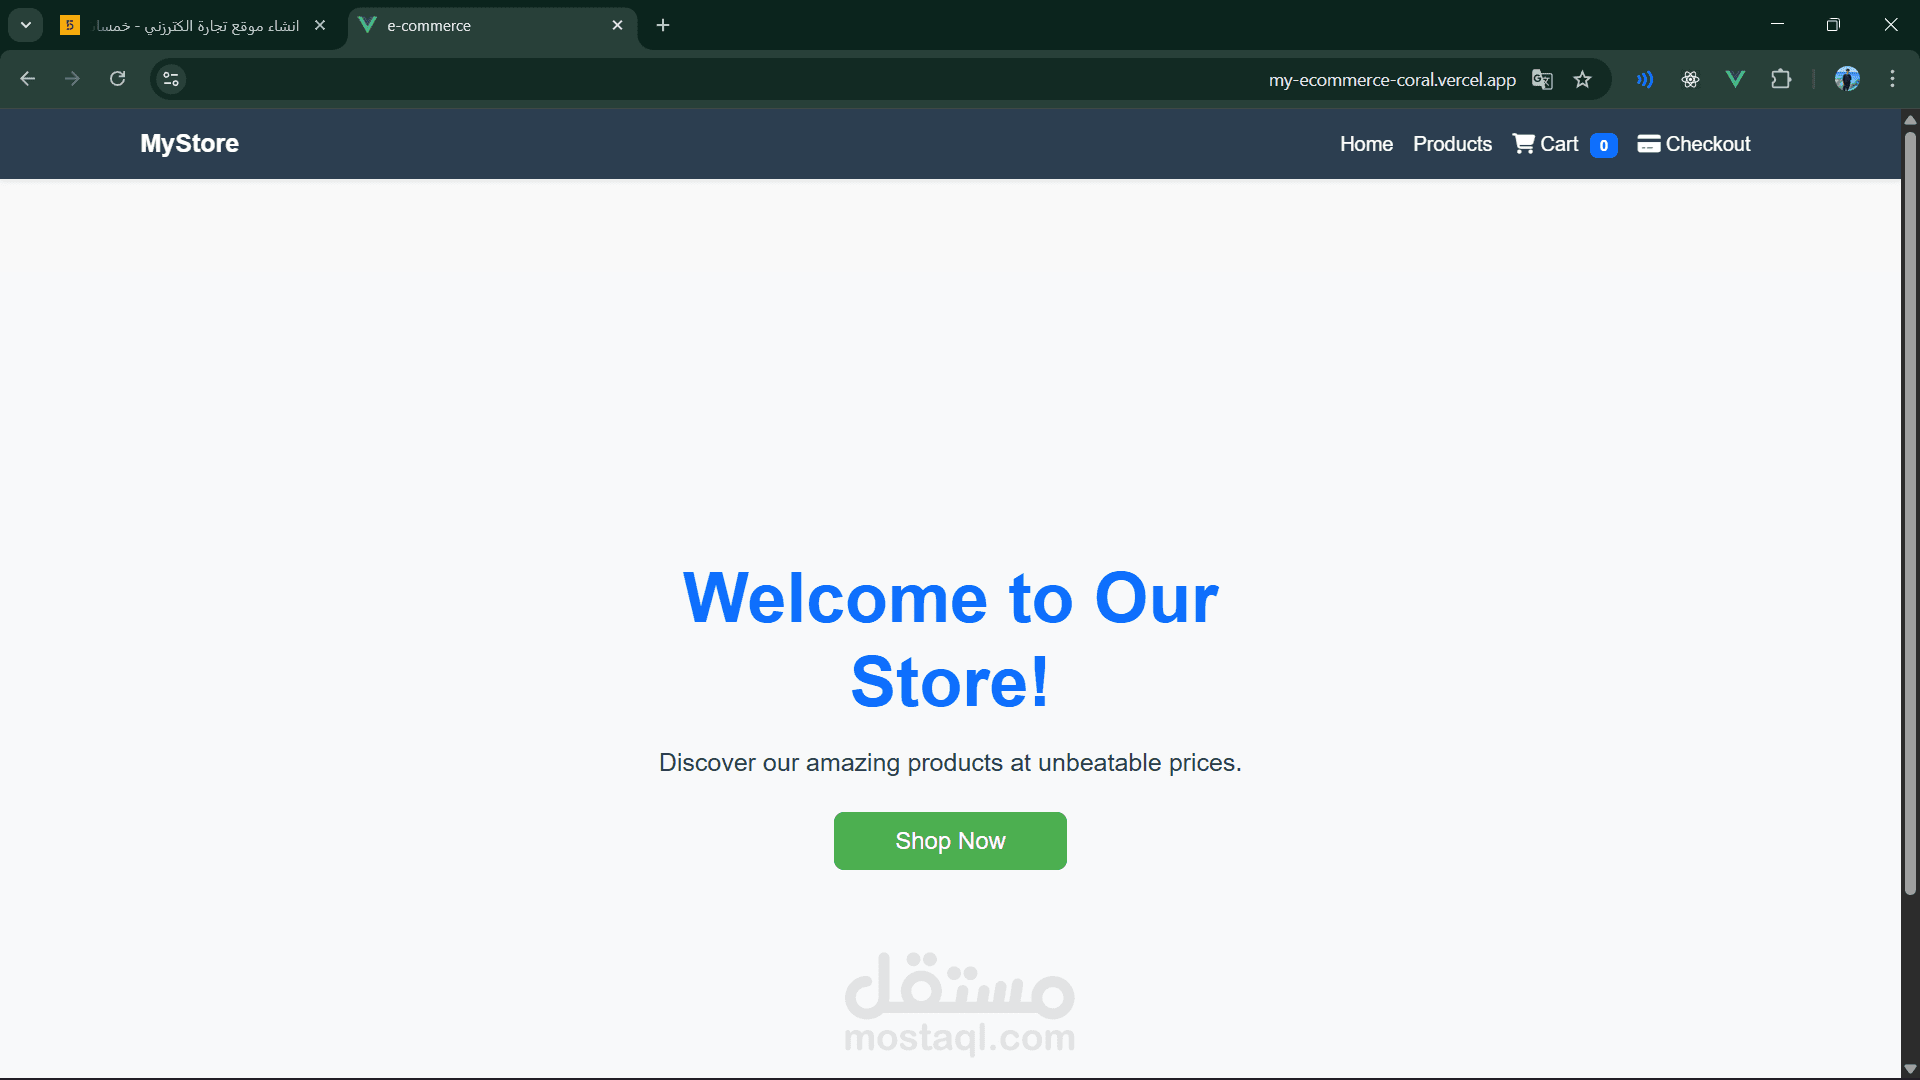Screen dimensions: 1920x1080
Task: Click the green Shop Now button
Action: pos(950,841)
